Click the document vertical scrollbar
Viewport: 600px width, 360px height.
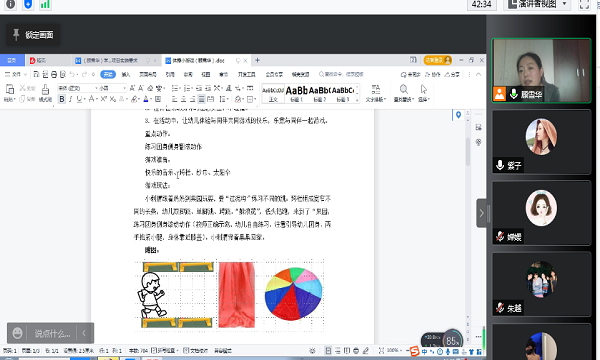[x=468, y=152]
